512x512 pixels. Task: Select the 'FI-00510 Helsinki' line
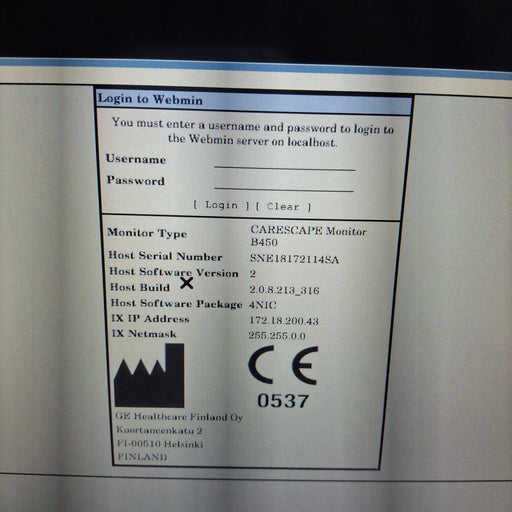tap(160, 444)
